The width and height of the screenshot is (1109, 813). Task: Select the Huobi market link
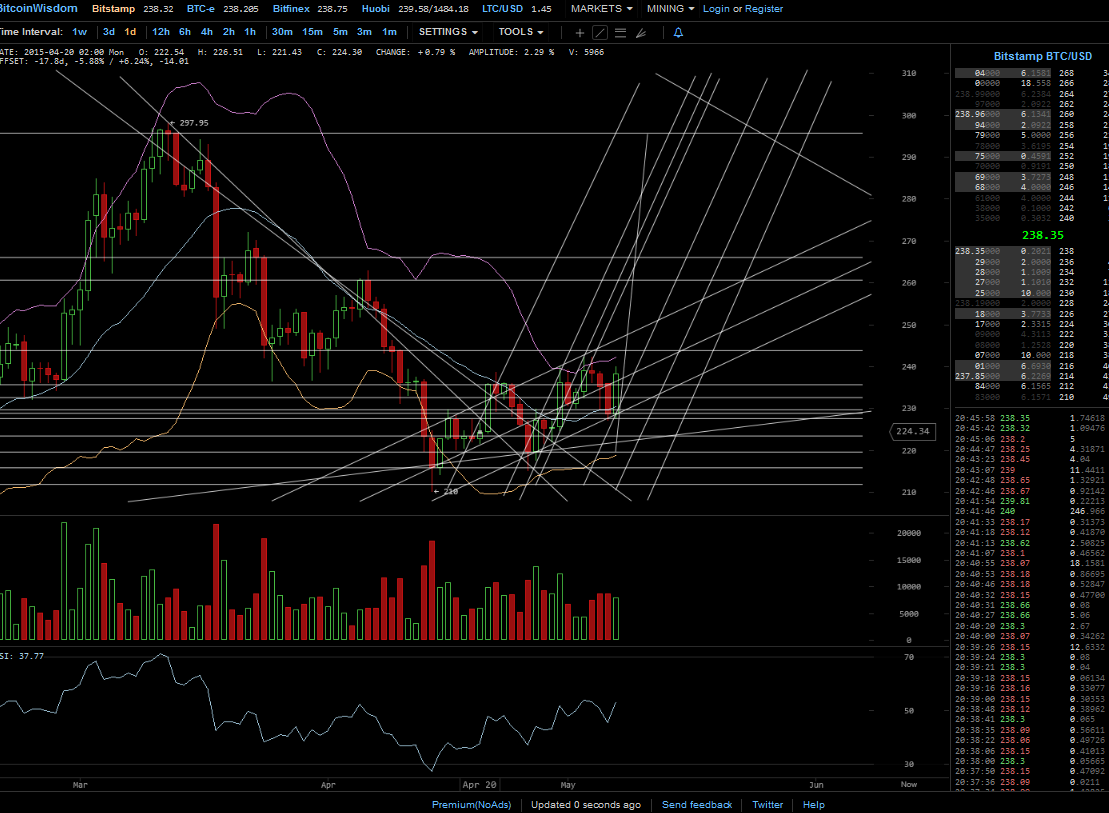(x=376, y=8)
